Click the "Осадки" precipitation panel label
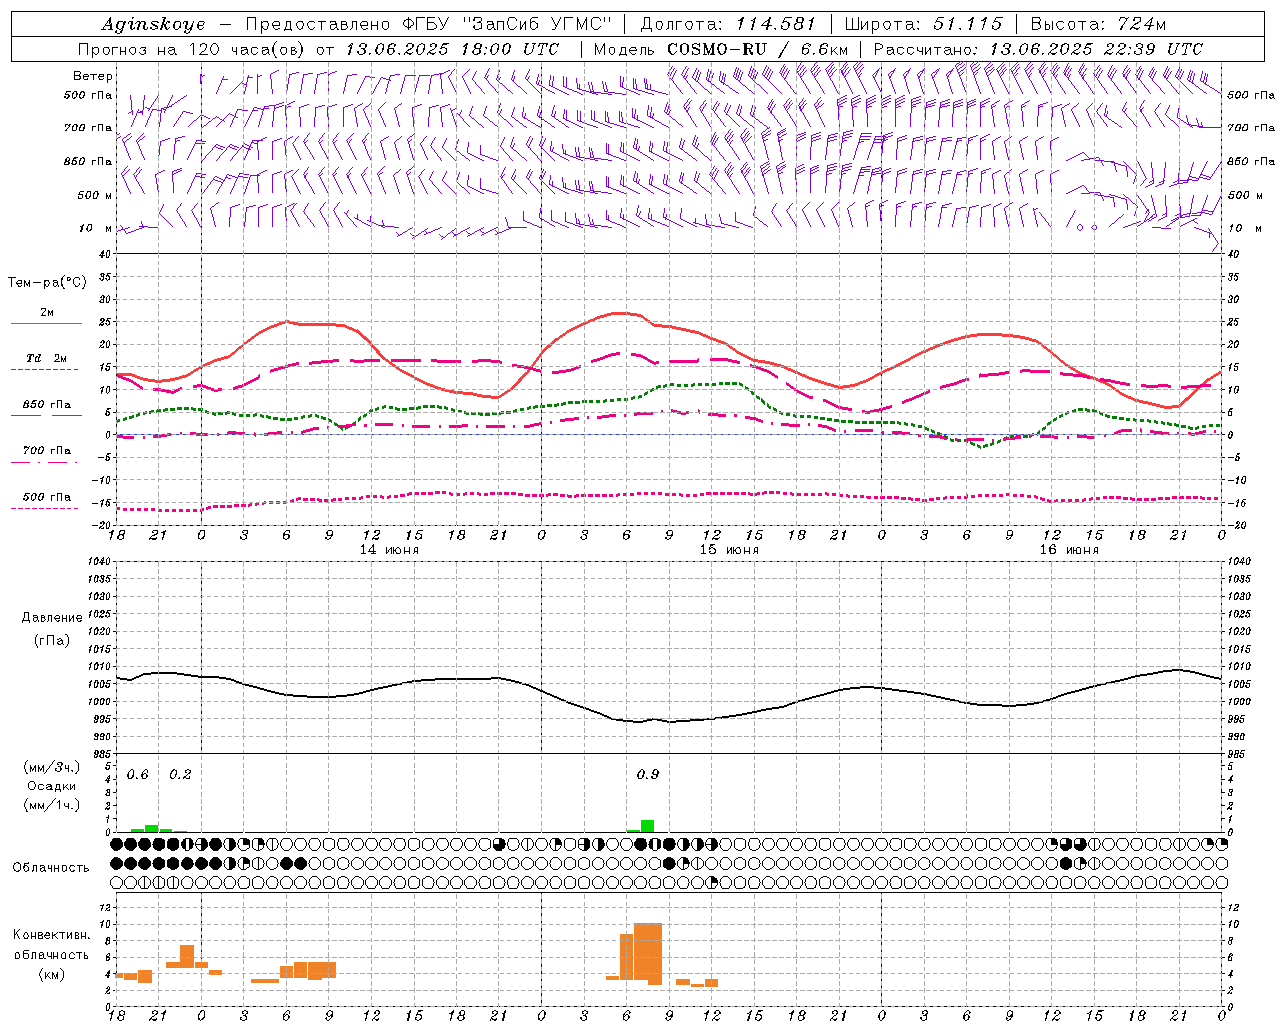1280x1024 pixels. 52,786
